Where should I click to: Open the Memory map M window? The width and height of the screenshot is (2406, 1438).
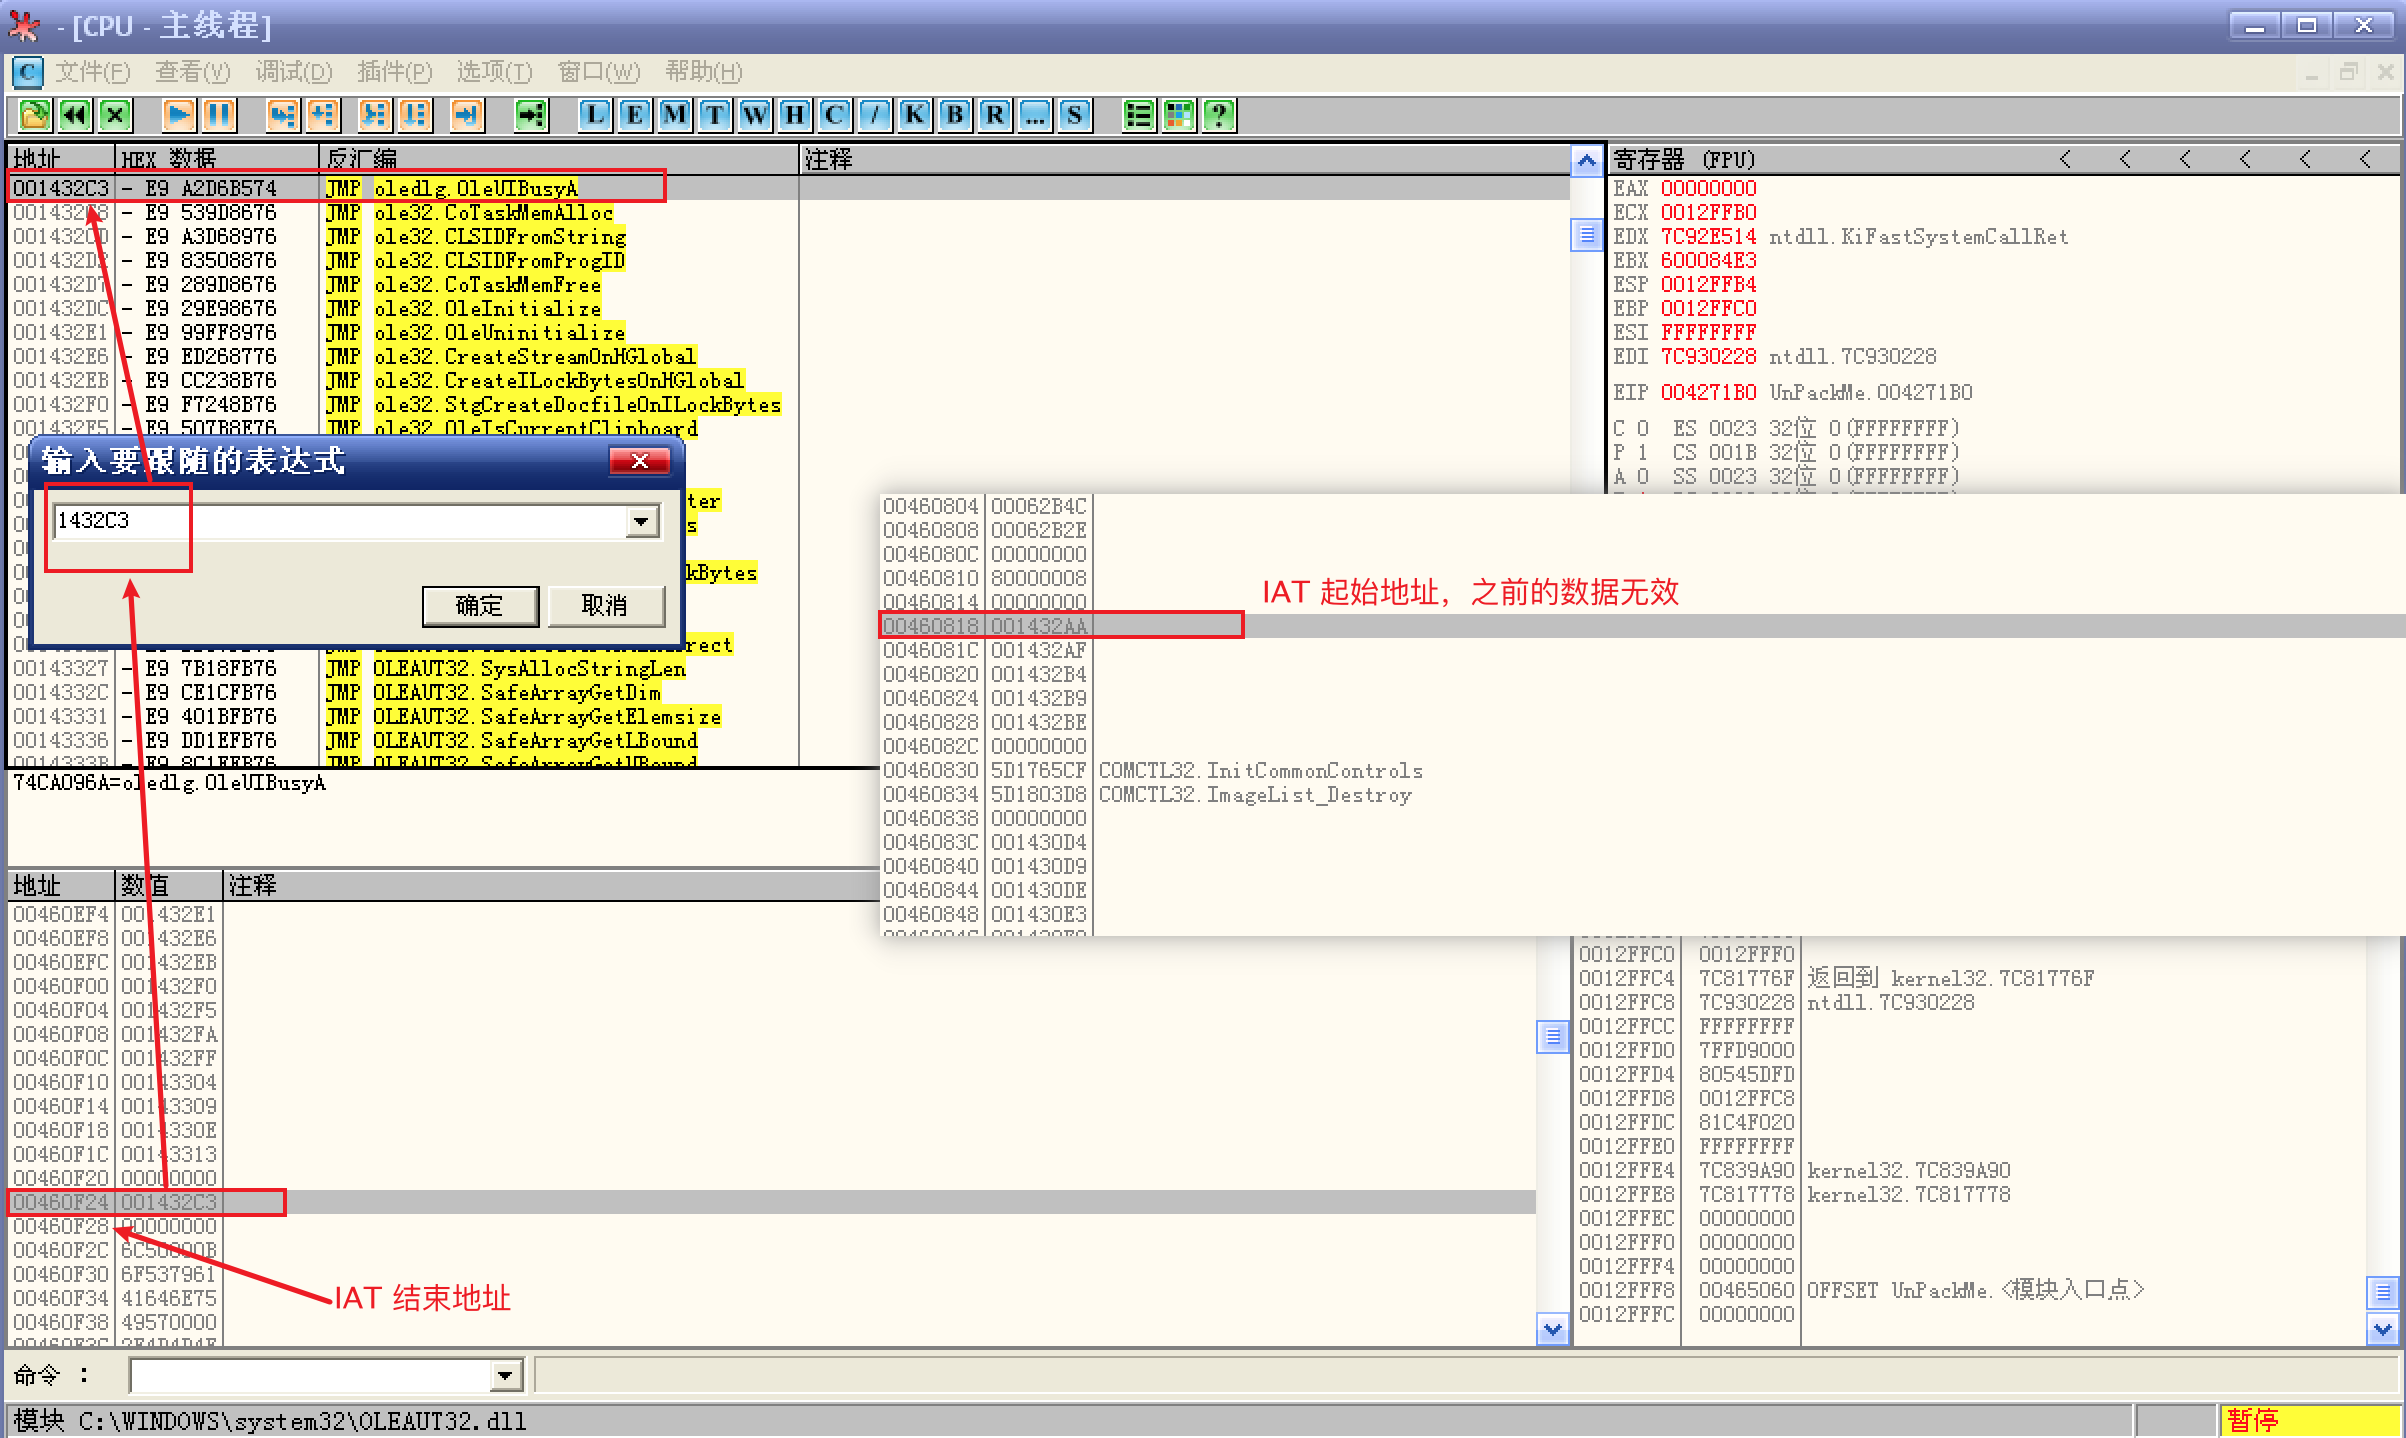tap(675, 115)
